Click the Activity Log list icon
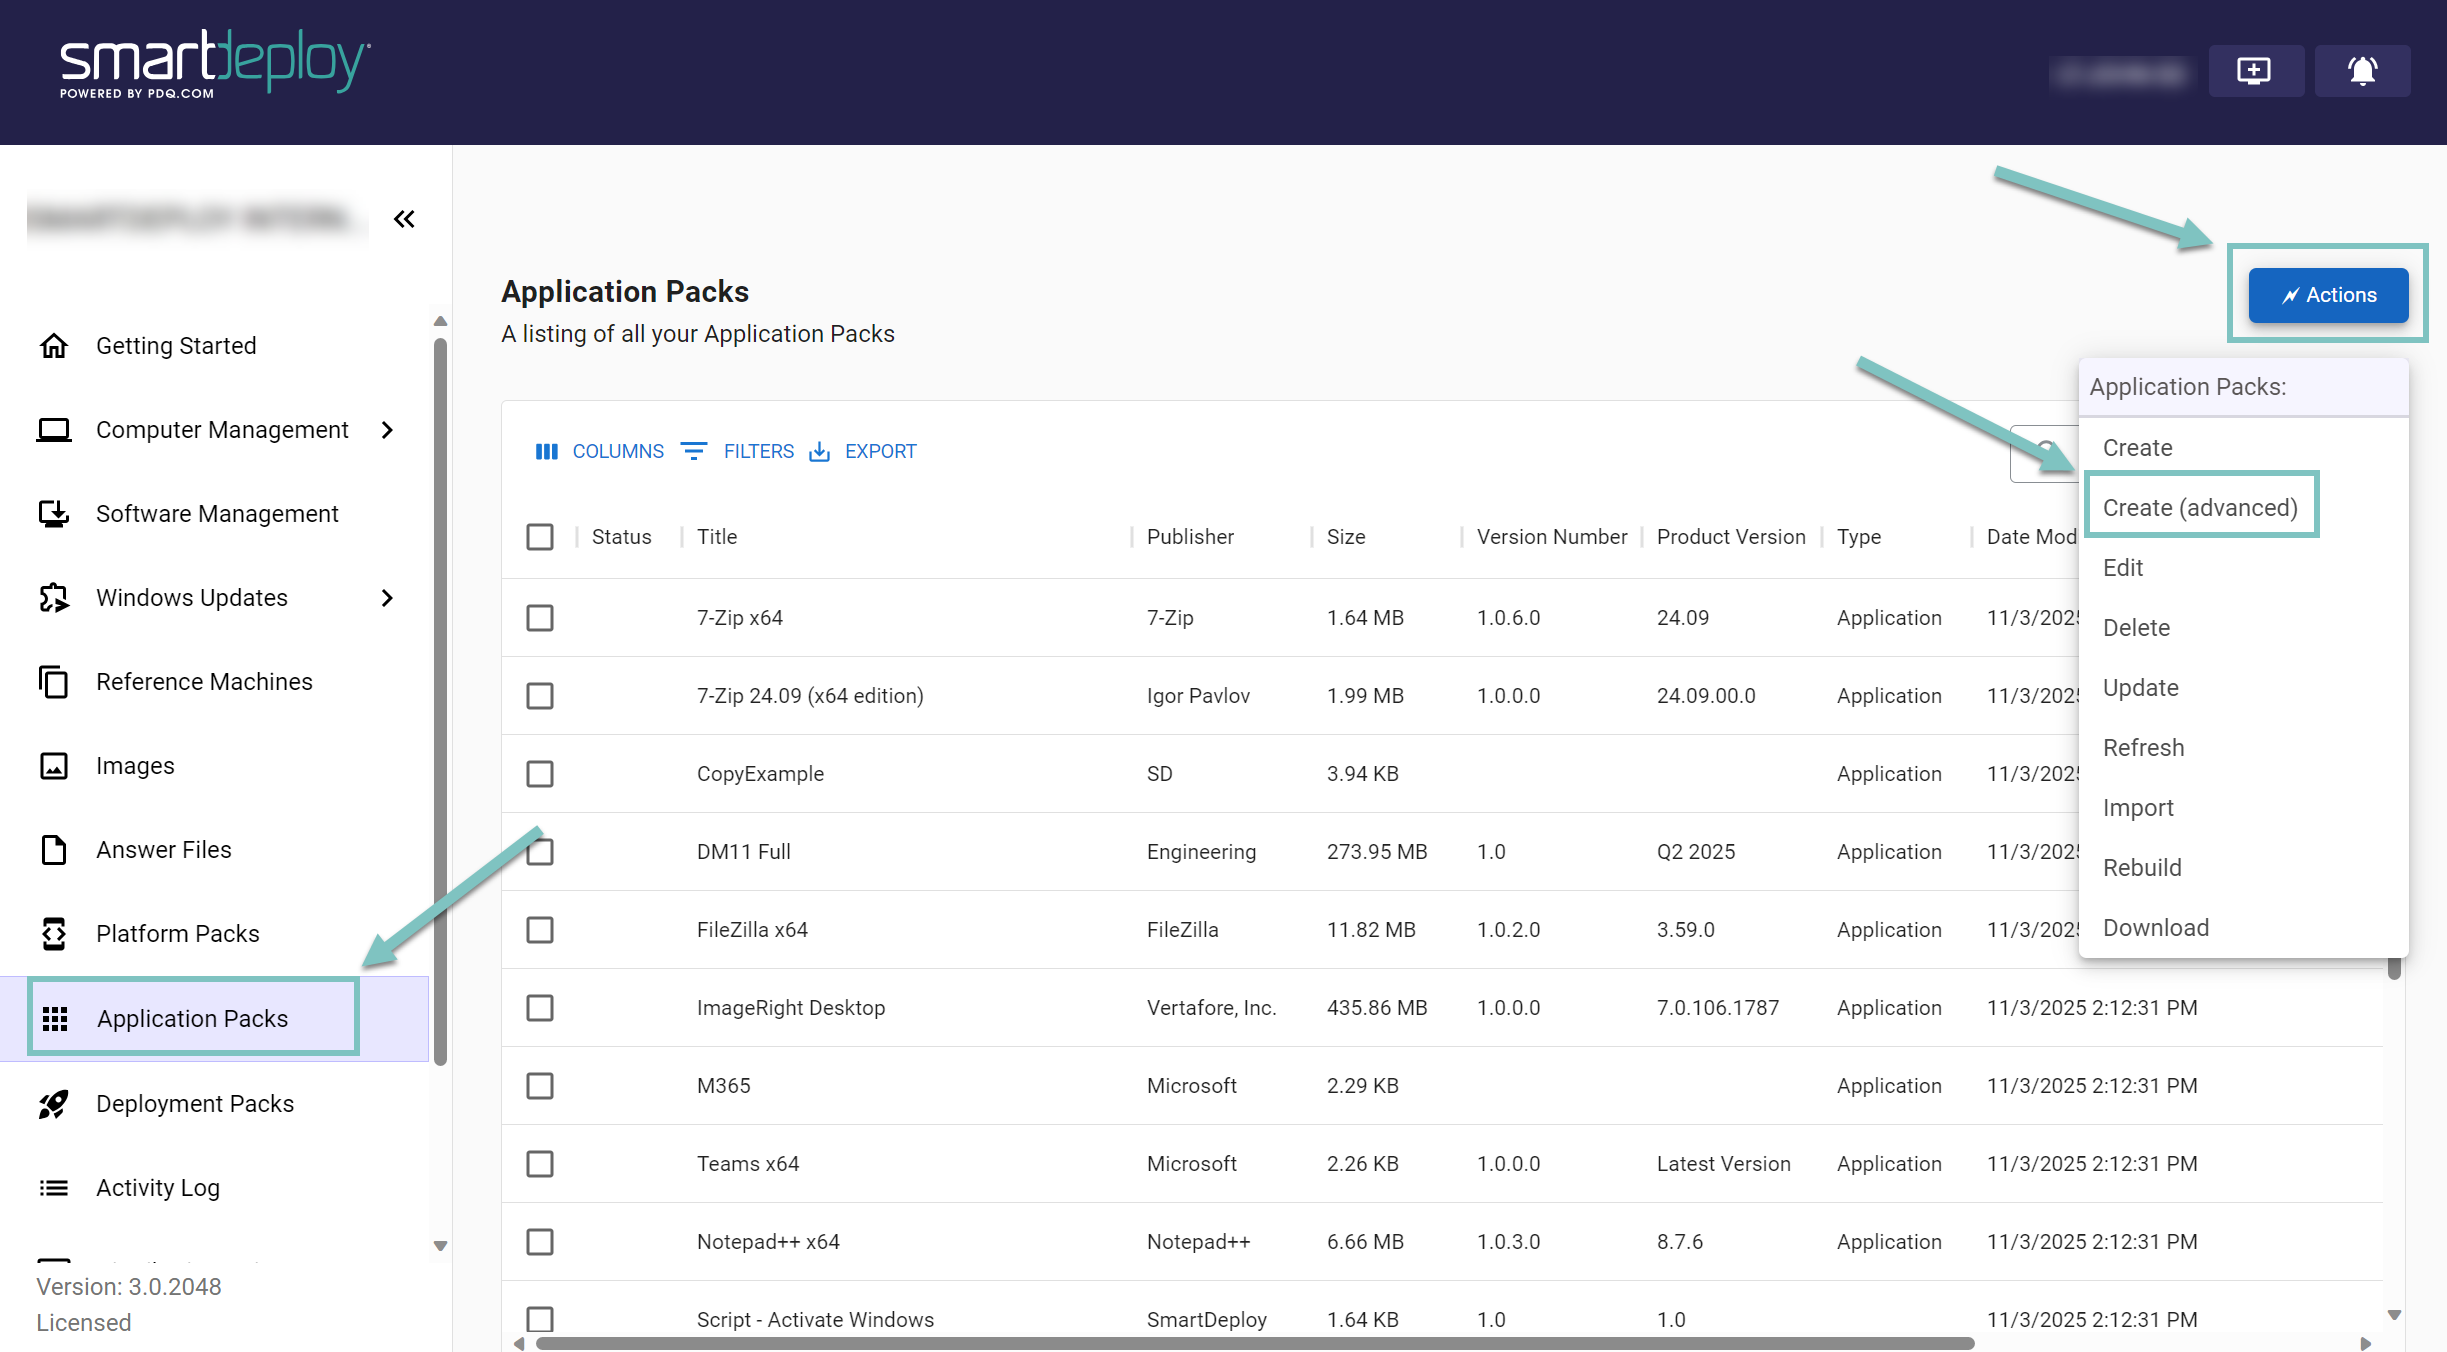Viewport: 2447px width, 1352px height. point(54,1188)
